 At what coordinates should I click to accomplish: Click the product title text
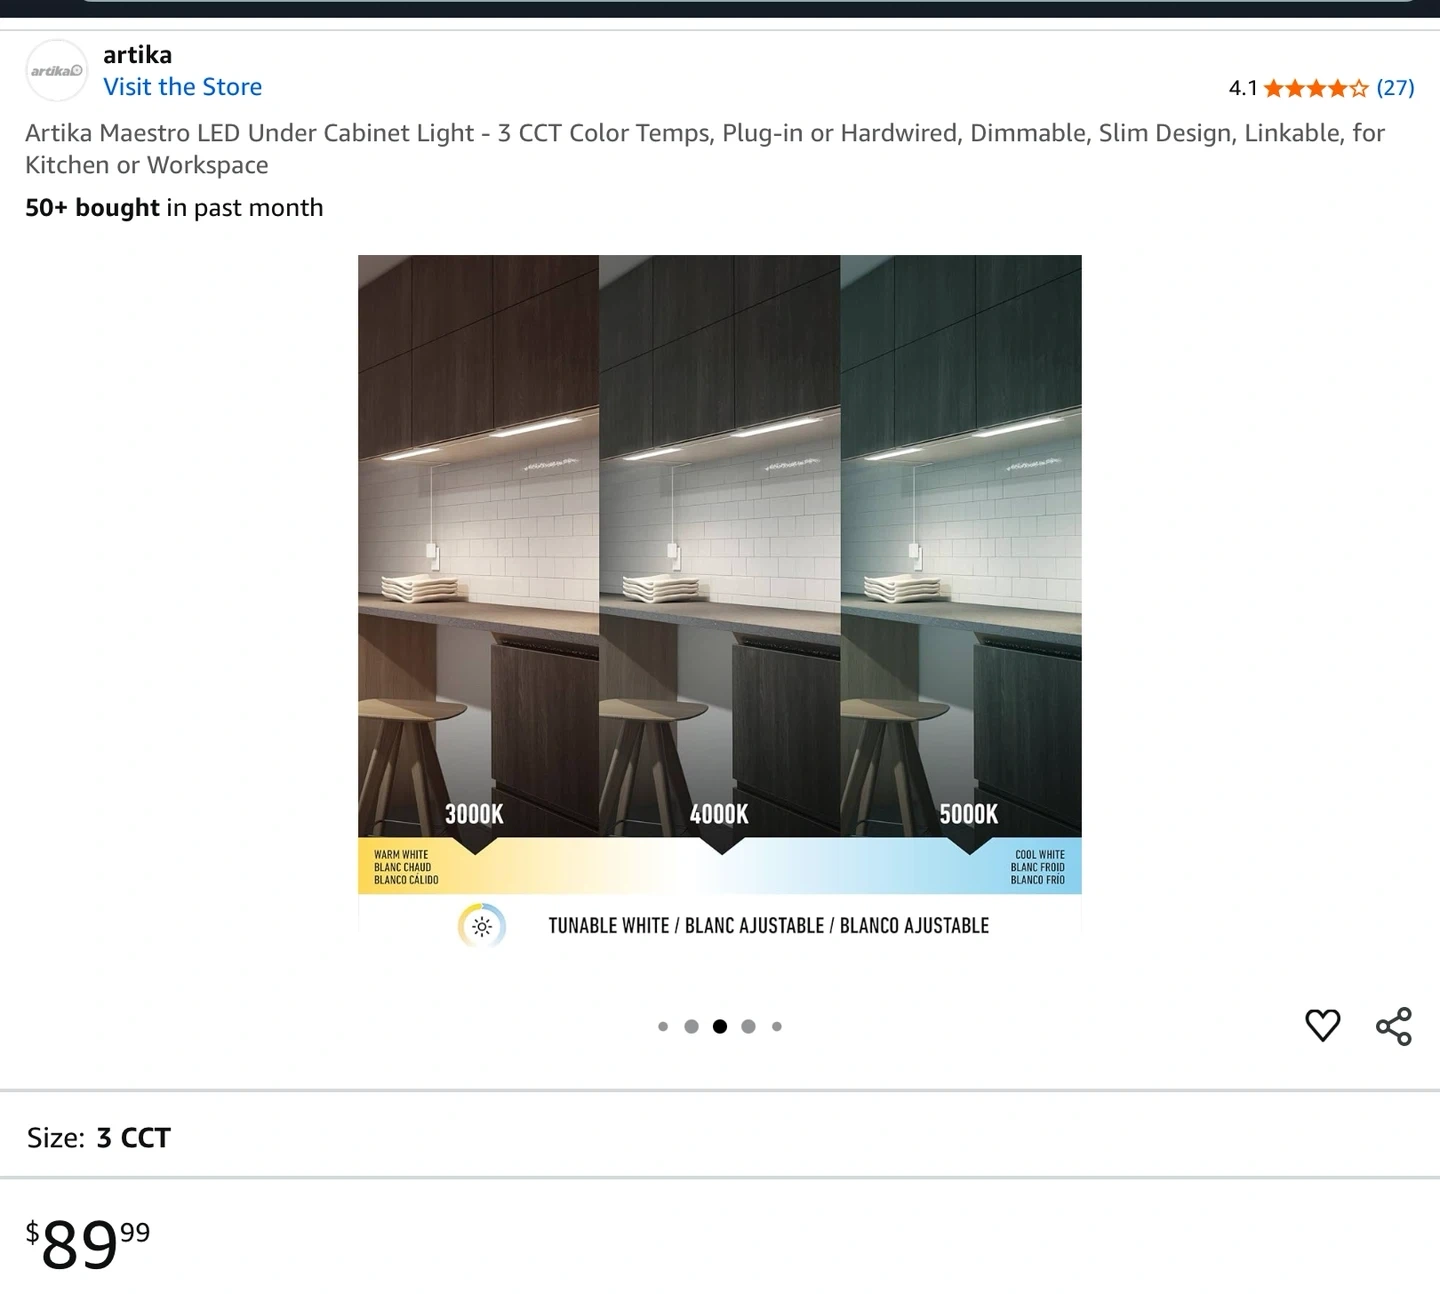[705, 148]
